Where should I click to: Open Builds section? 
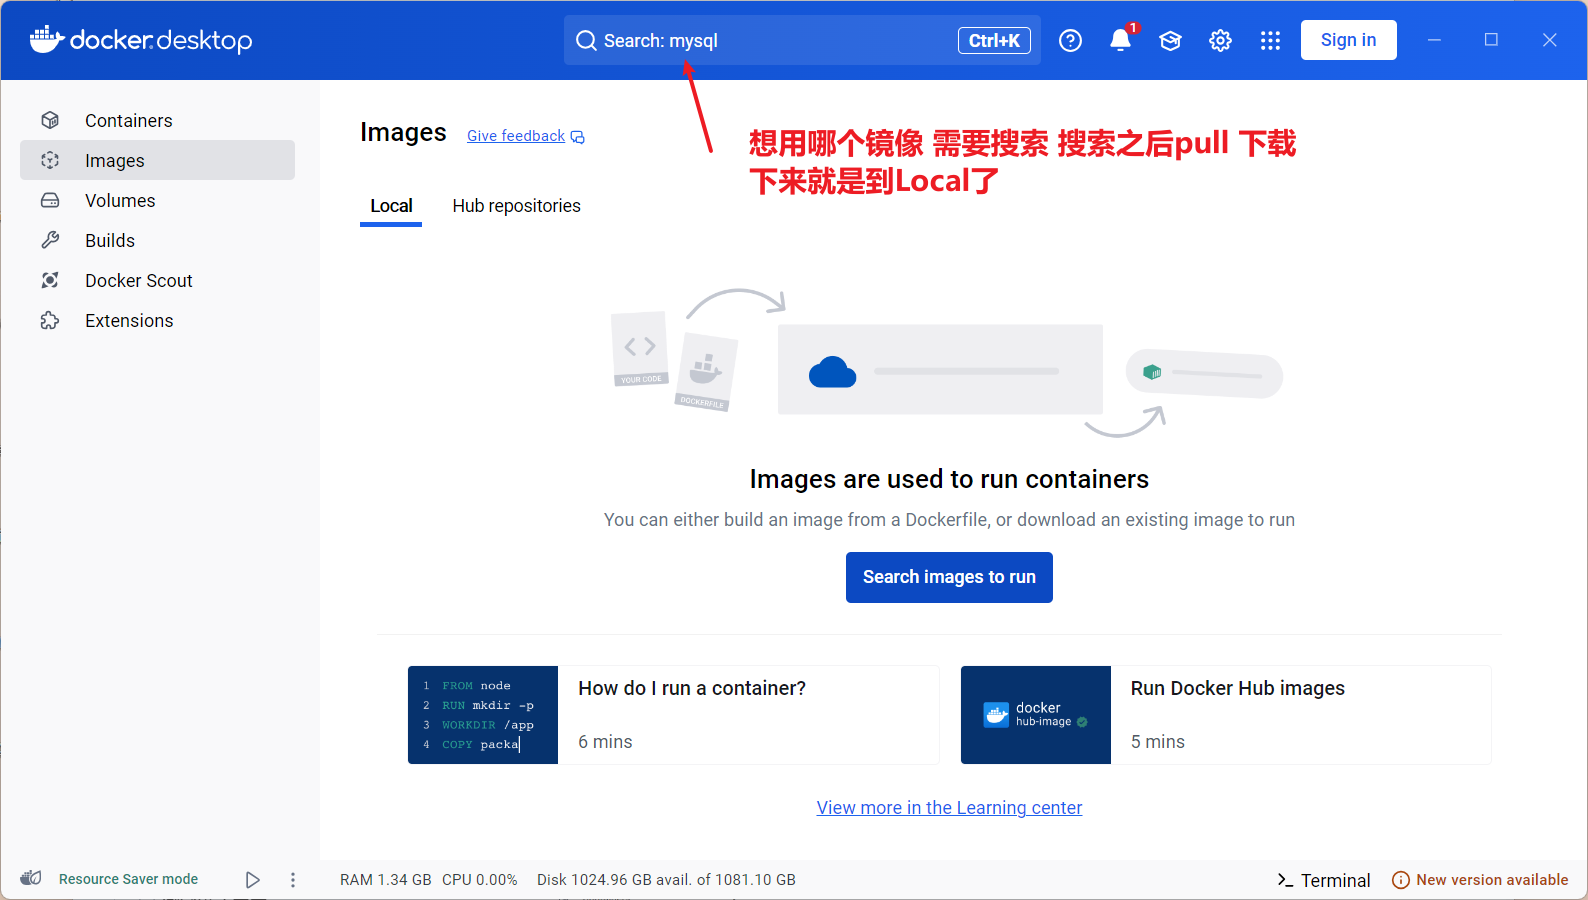pos(158,240)
